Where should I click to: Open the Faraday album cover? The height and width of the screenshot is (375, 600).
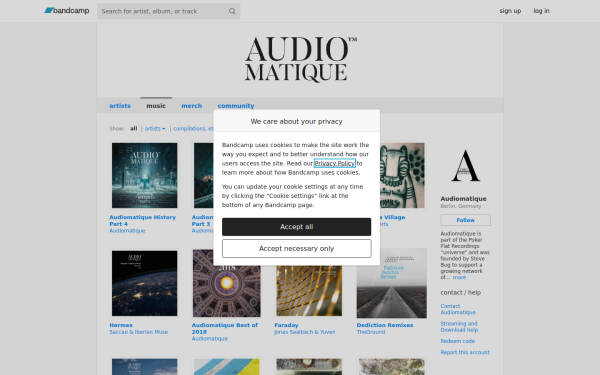click(x=309, y=291)
